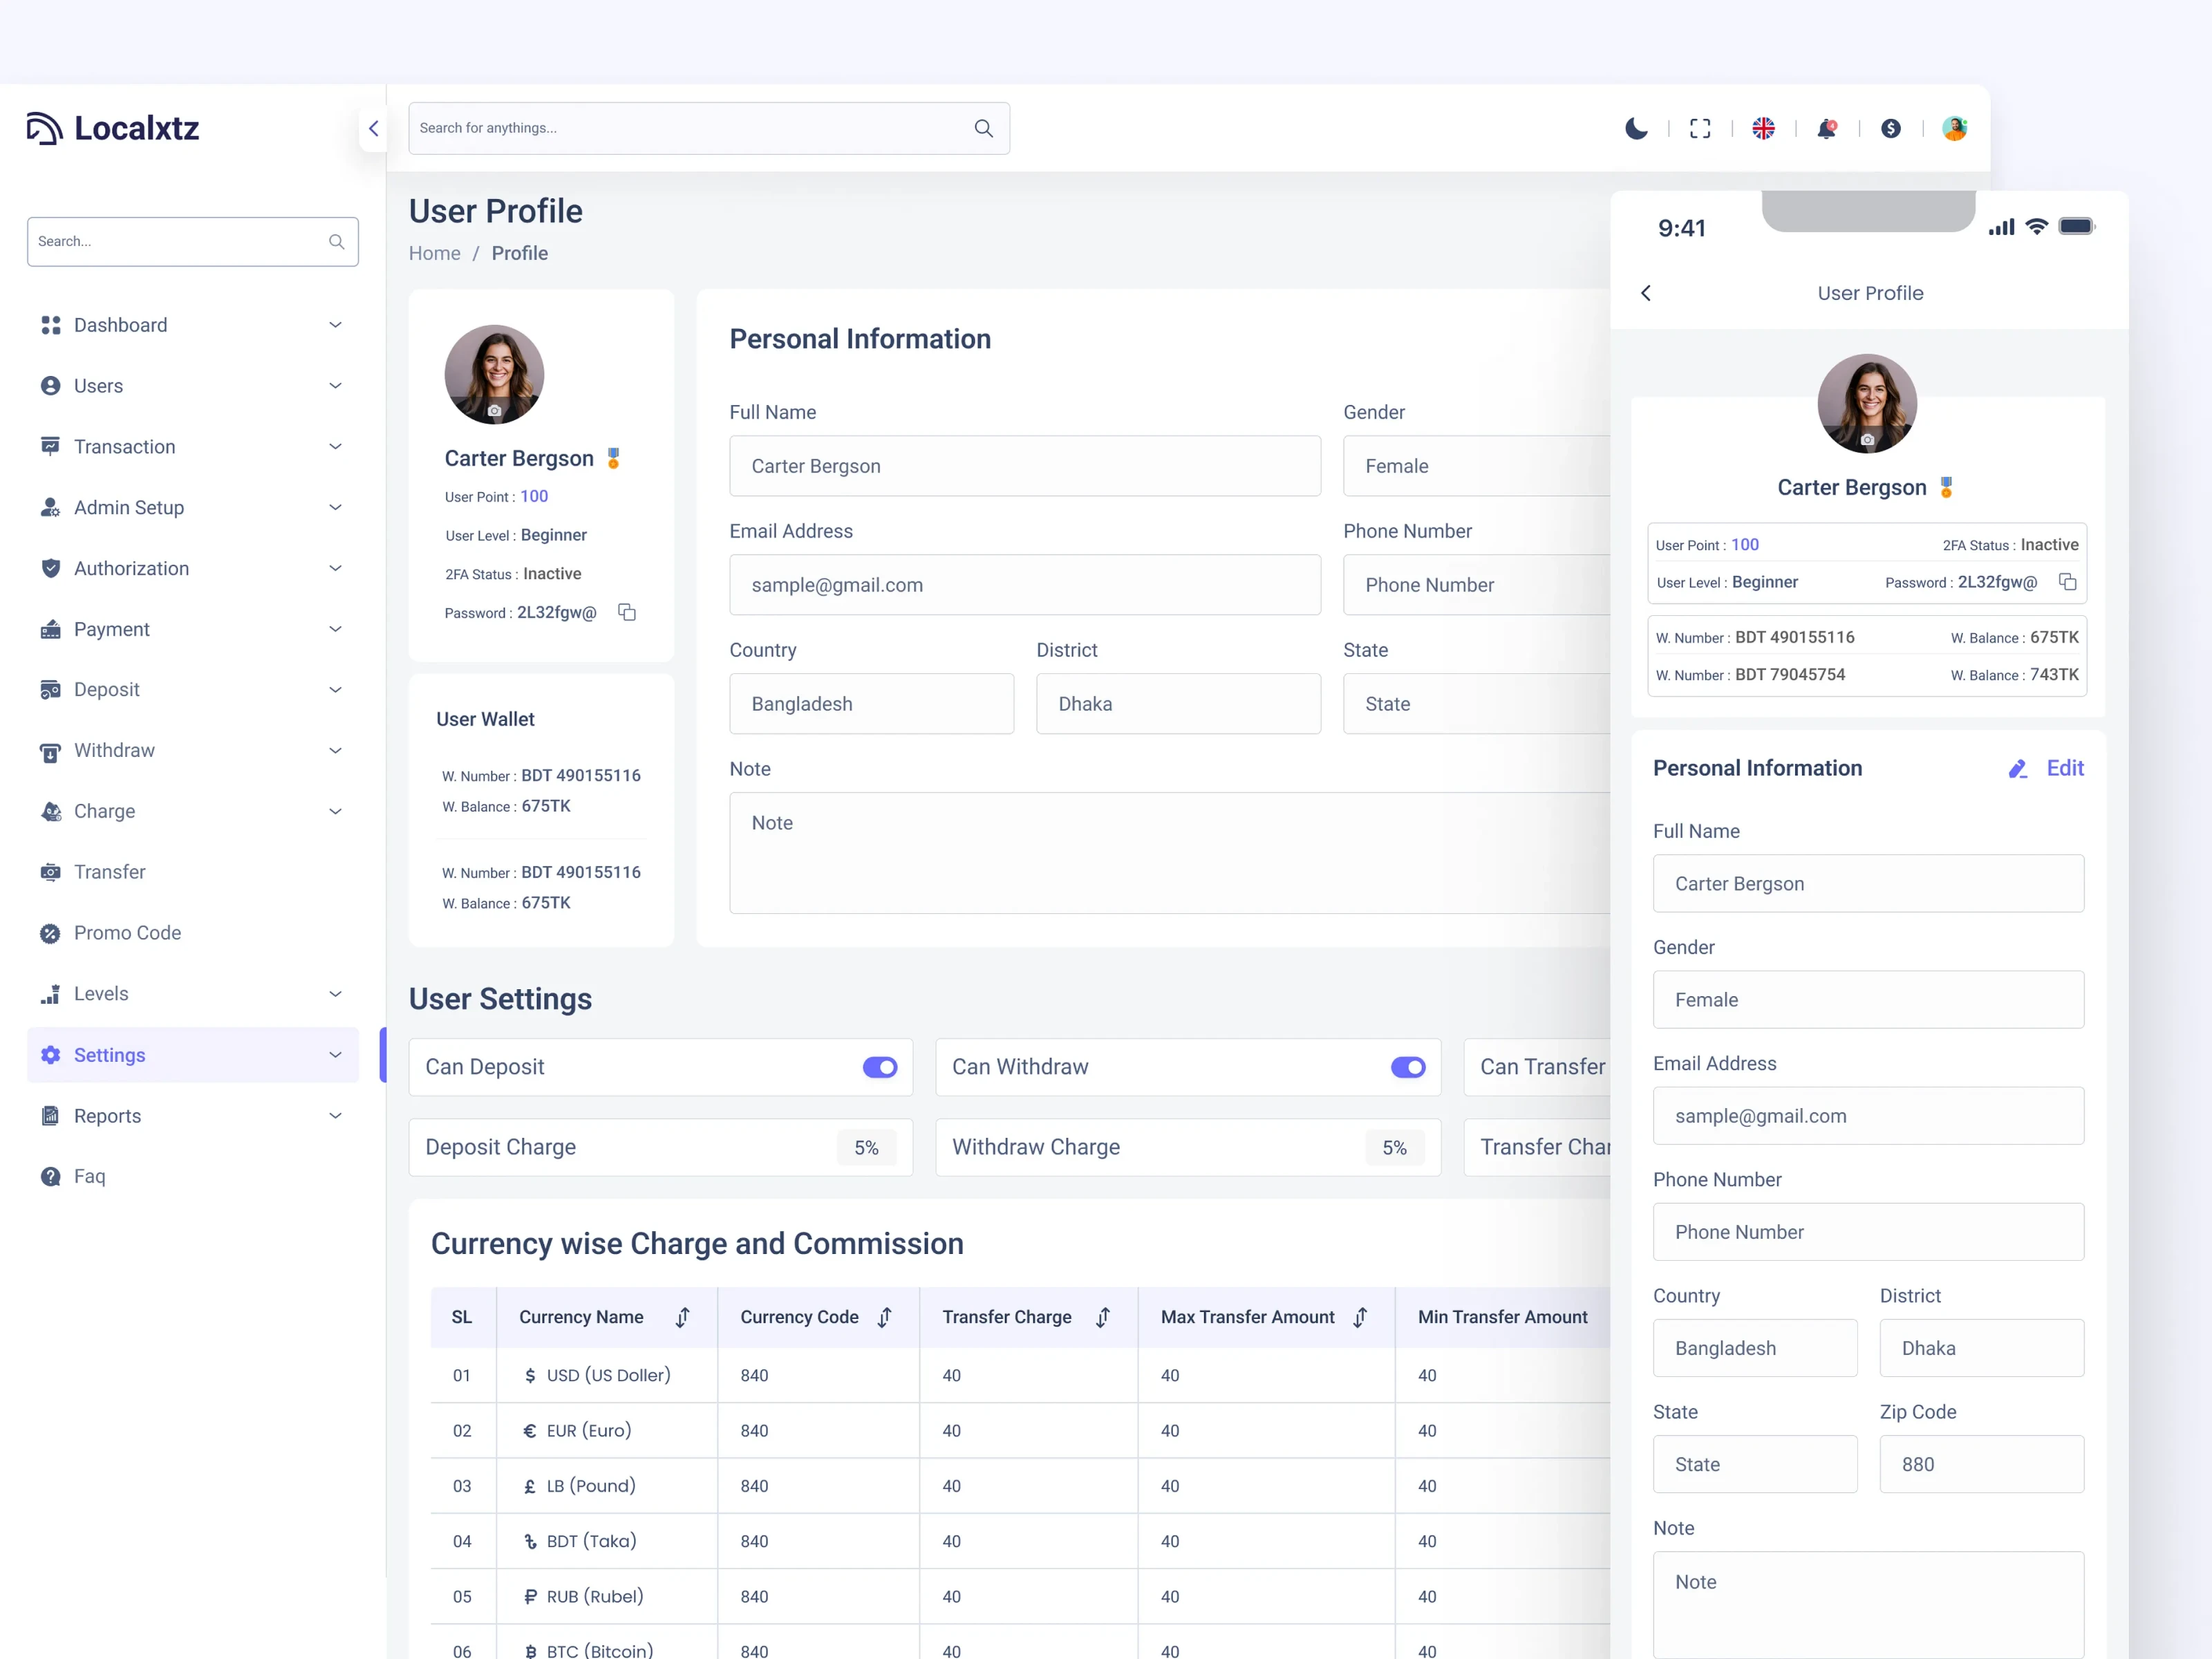Image resolution: width=2212 pixels, height=1659 pixels.
Task: Sort by Currency Name column arrows
Action: coord(682,1317)
